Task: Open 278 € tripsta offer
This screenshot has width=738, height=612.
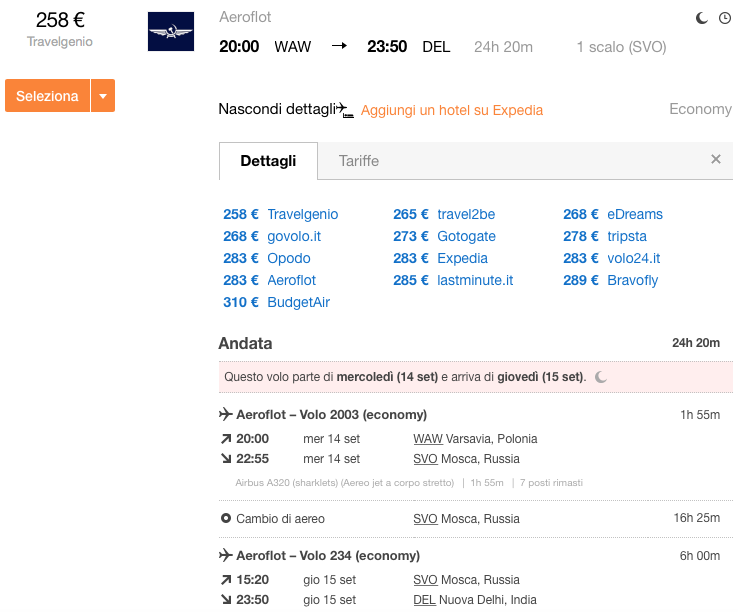Action: (605, 236)
